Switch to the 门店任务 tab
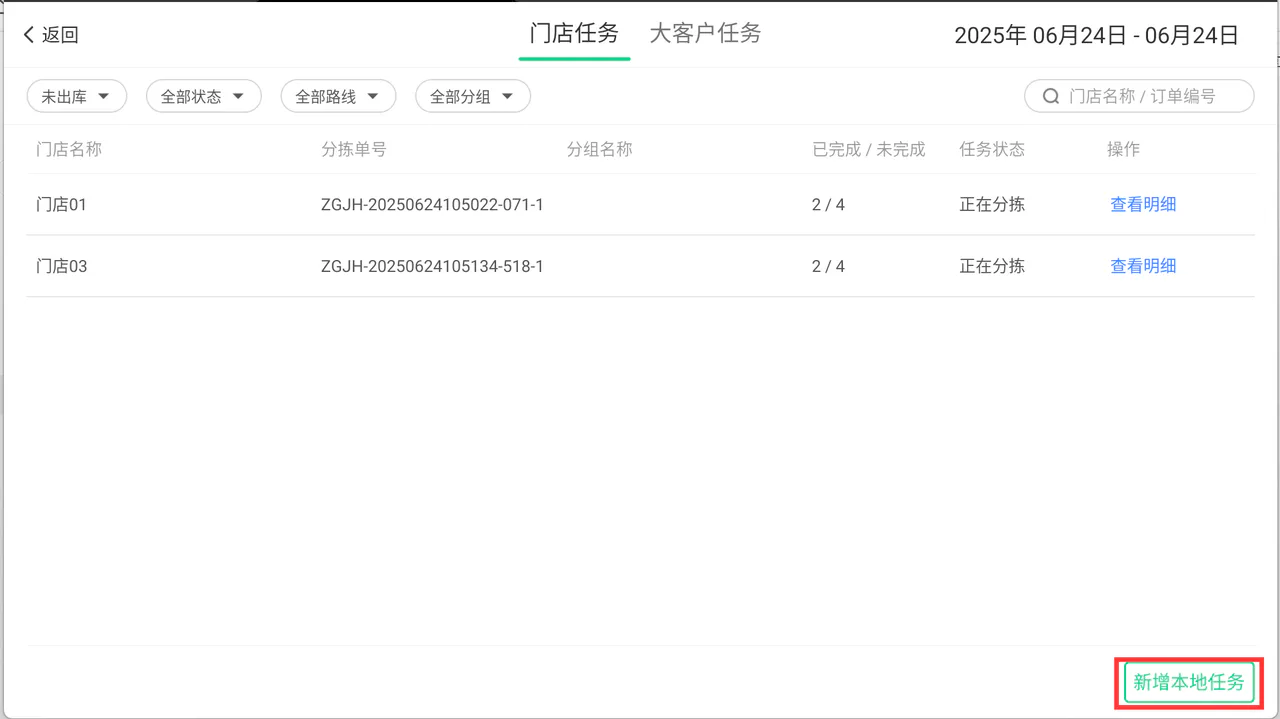This screenshot has width=1280, height=719. coord(574,34)
